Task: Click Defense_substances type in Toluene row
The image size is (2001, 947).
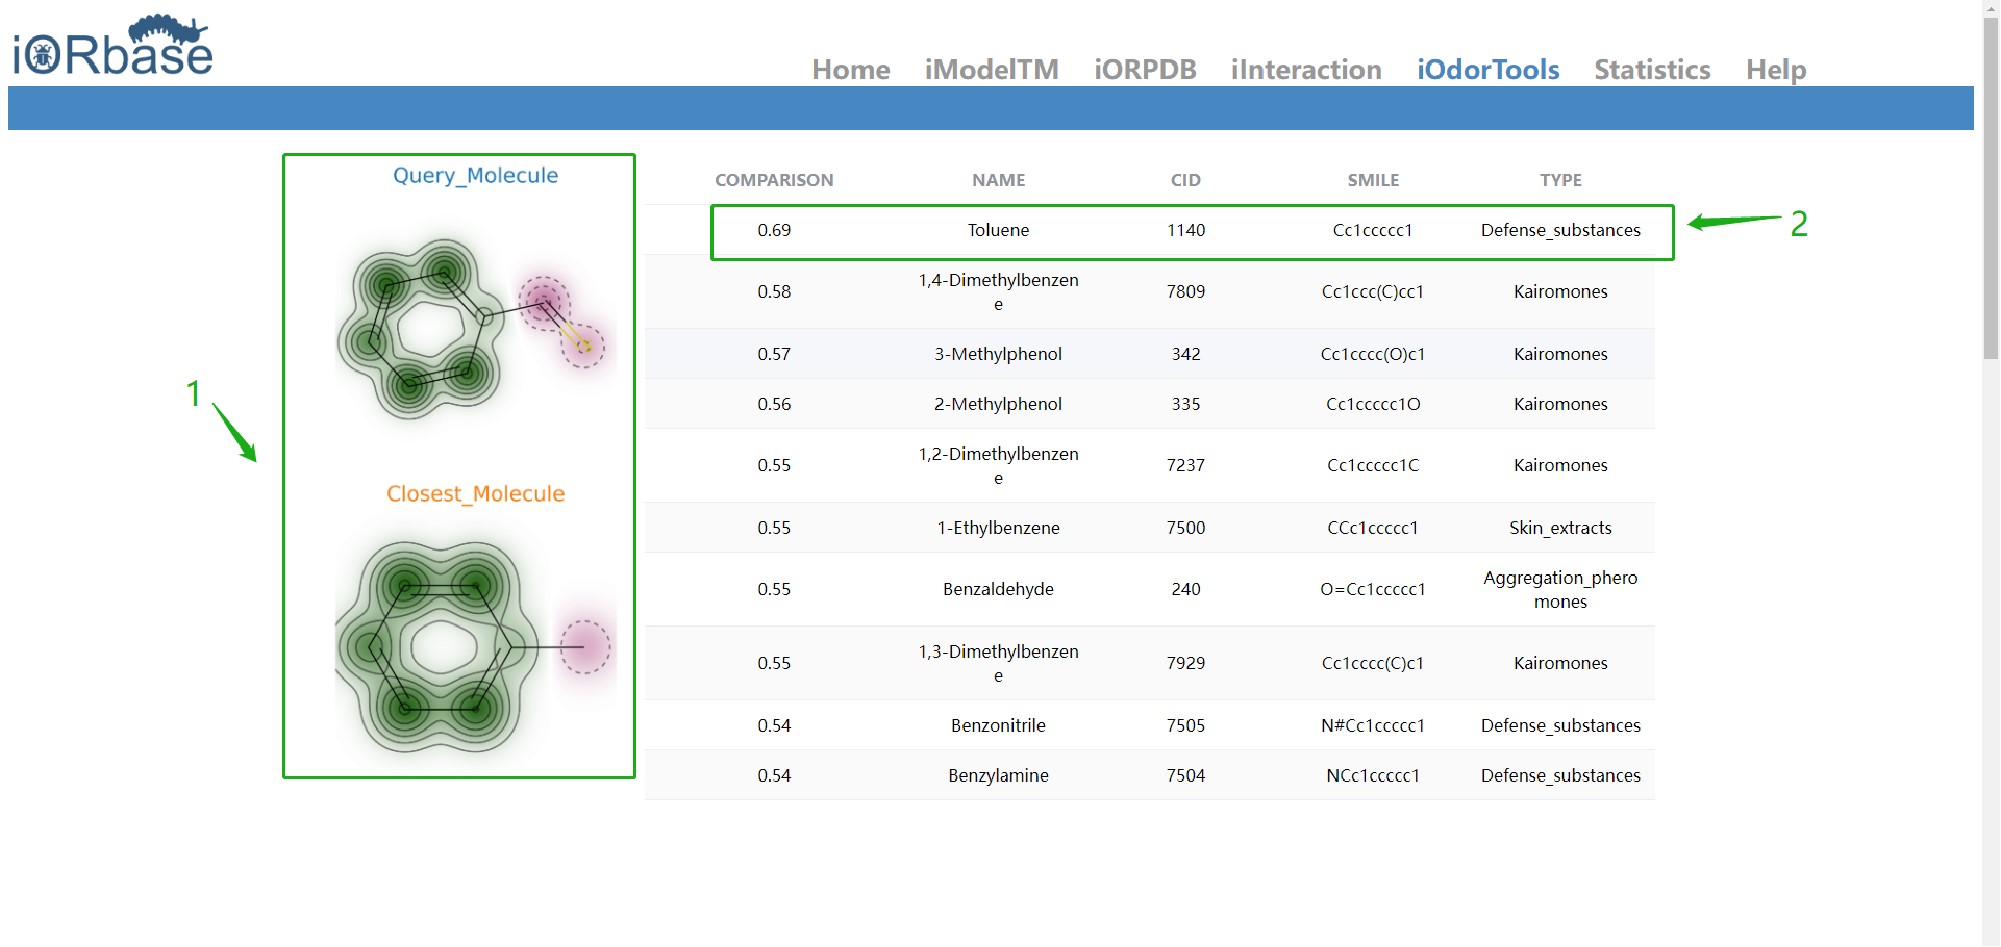Action: tap(1560, 230)
